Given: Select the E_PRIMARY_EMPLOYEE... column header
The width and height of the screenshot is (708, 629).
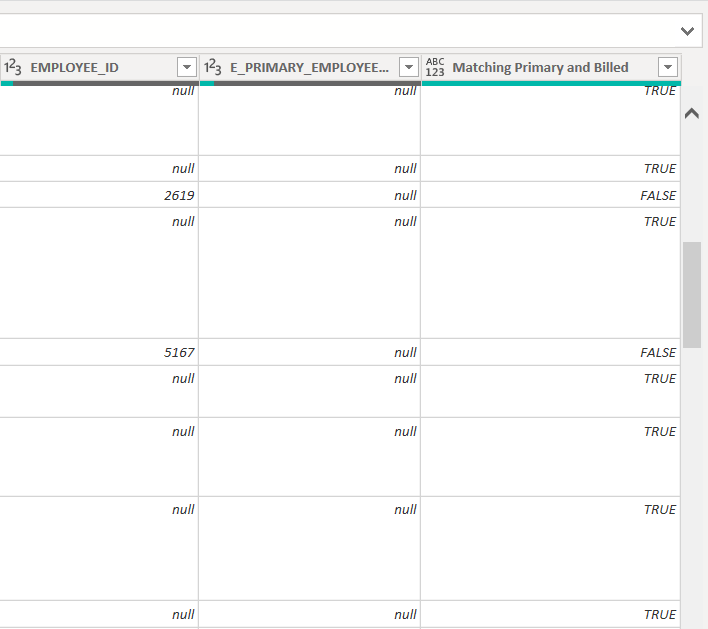Looking at the screenshot, I should (x=310, y=67).
